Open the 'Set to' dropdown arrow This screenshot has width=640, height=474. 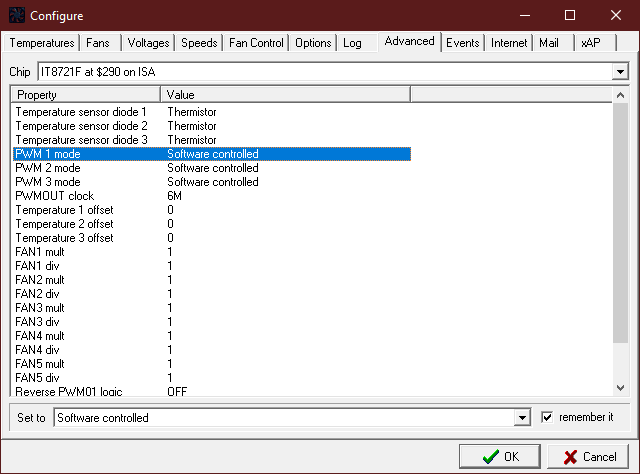pyautogui.click(x=522, y=418)
